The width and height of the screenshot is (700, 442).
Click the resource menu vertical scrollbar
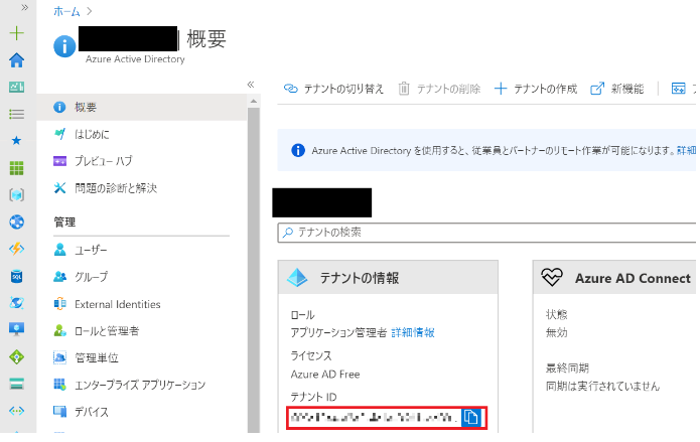(x=254, y=270)
